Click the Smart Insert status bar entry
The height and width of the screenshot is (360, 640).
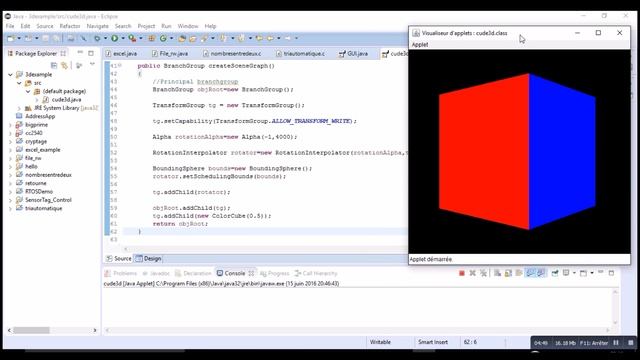pyautogui.click(x=433, y=342)
